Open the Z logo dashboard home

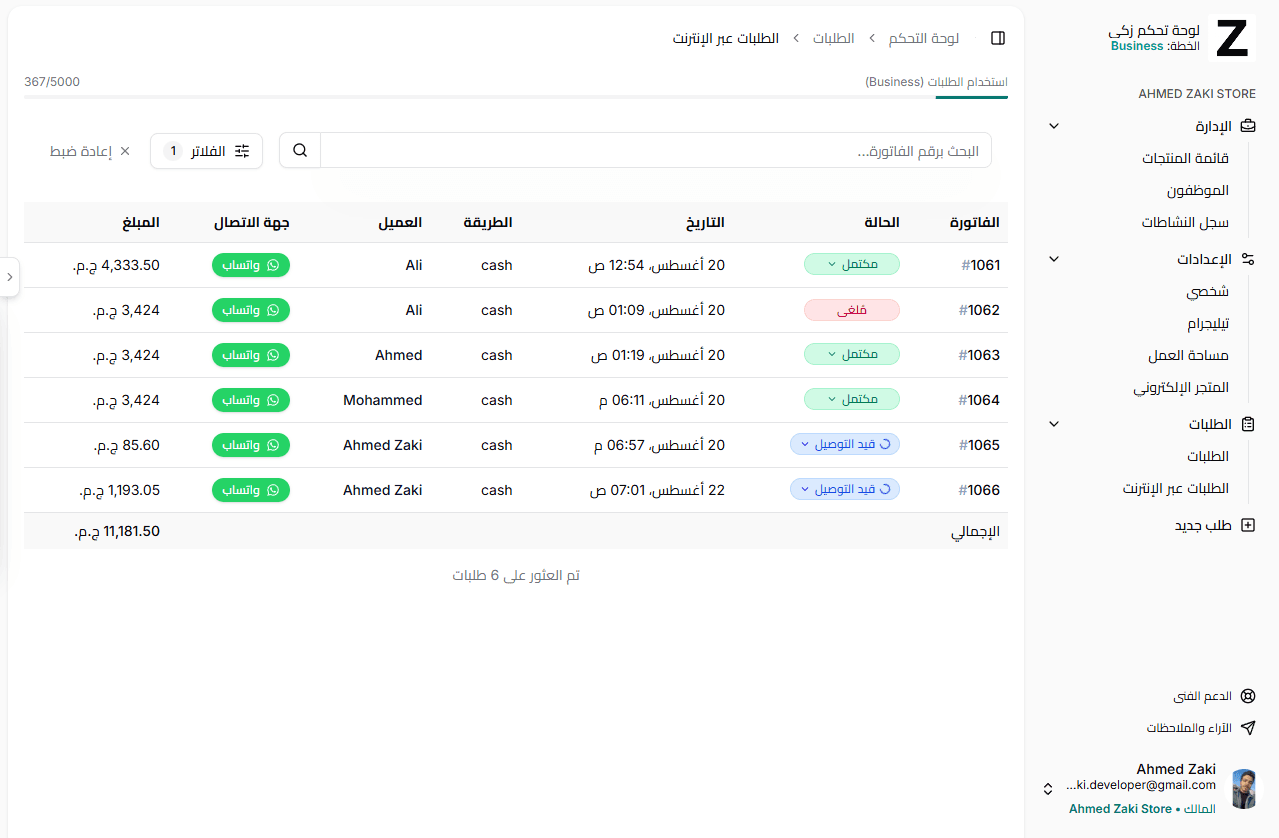pos(1232,38)
